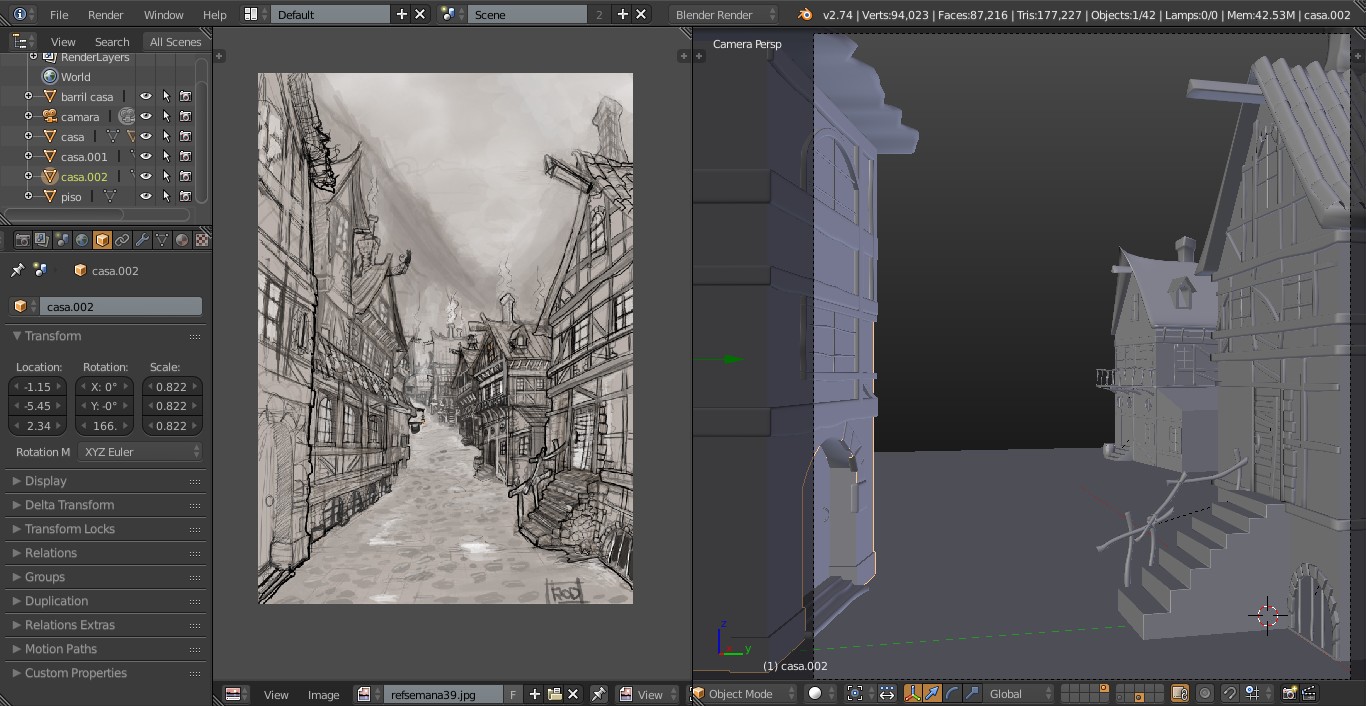This screenshot has width=1366, height=706.
Task: Toggle visibility eye for barril casa
Action: [x=146, y=97]
